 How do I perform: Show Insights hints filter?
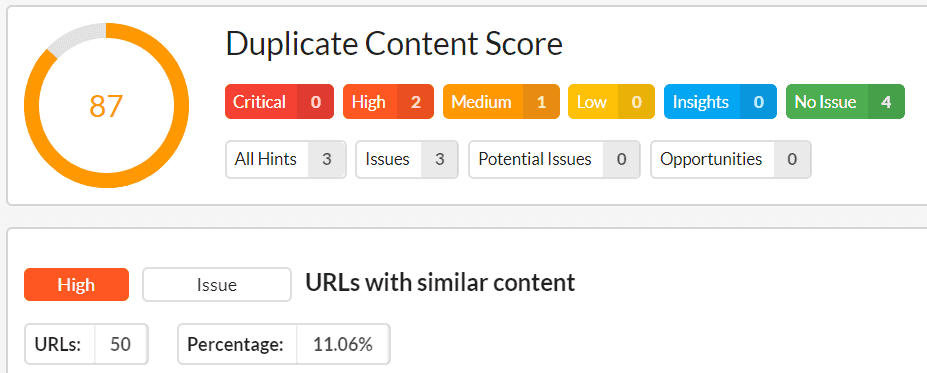(720, 102)
